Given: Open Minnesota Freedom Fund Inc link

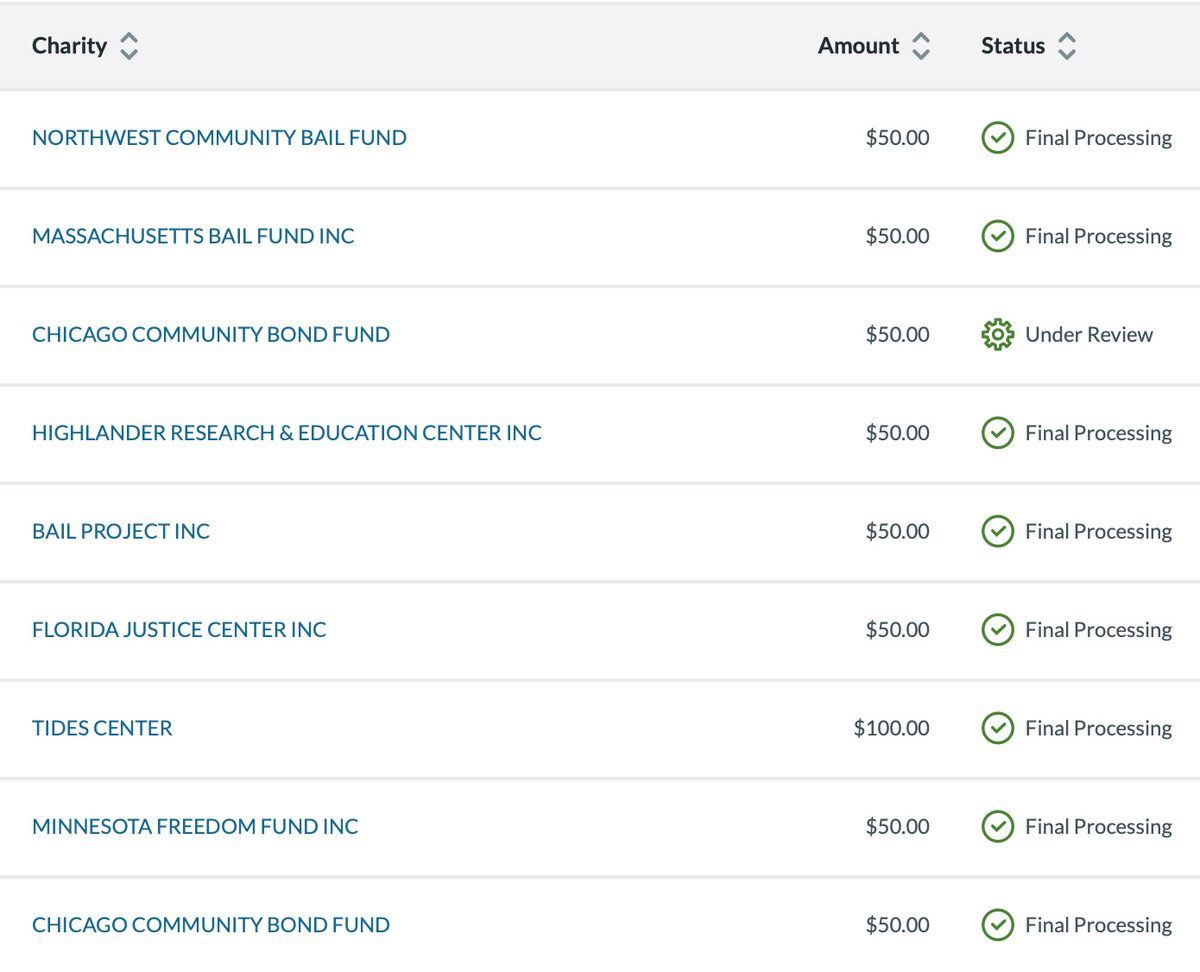Looking at the screenshot, I should pyautogui.click(x=195, y=826).
